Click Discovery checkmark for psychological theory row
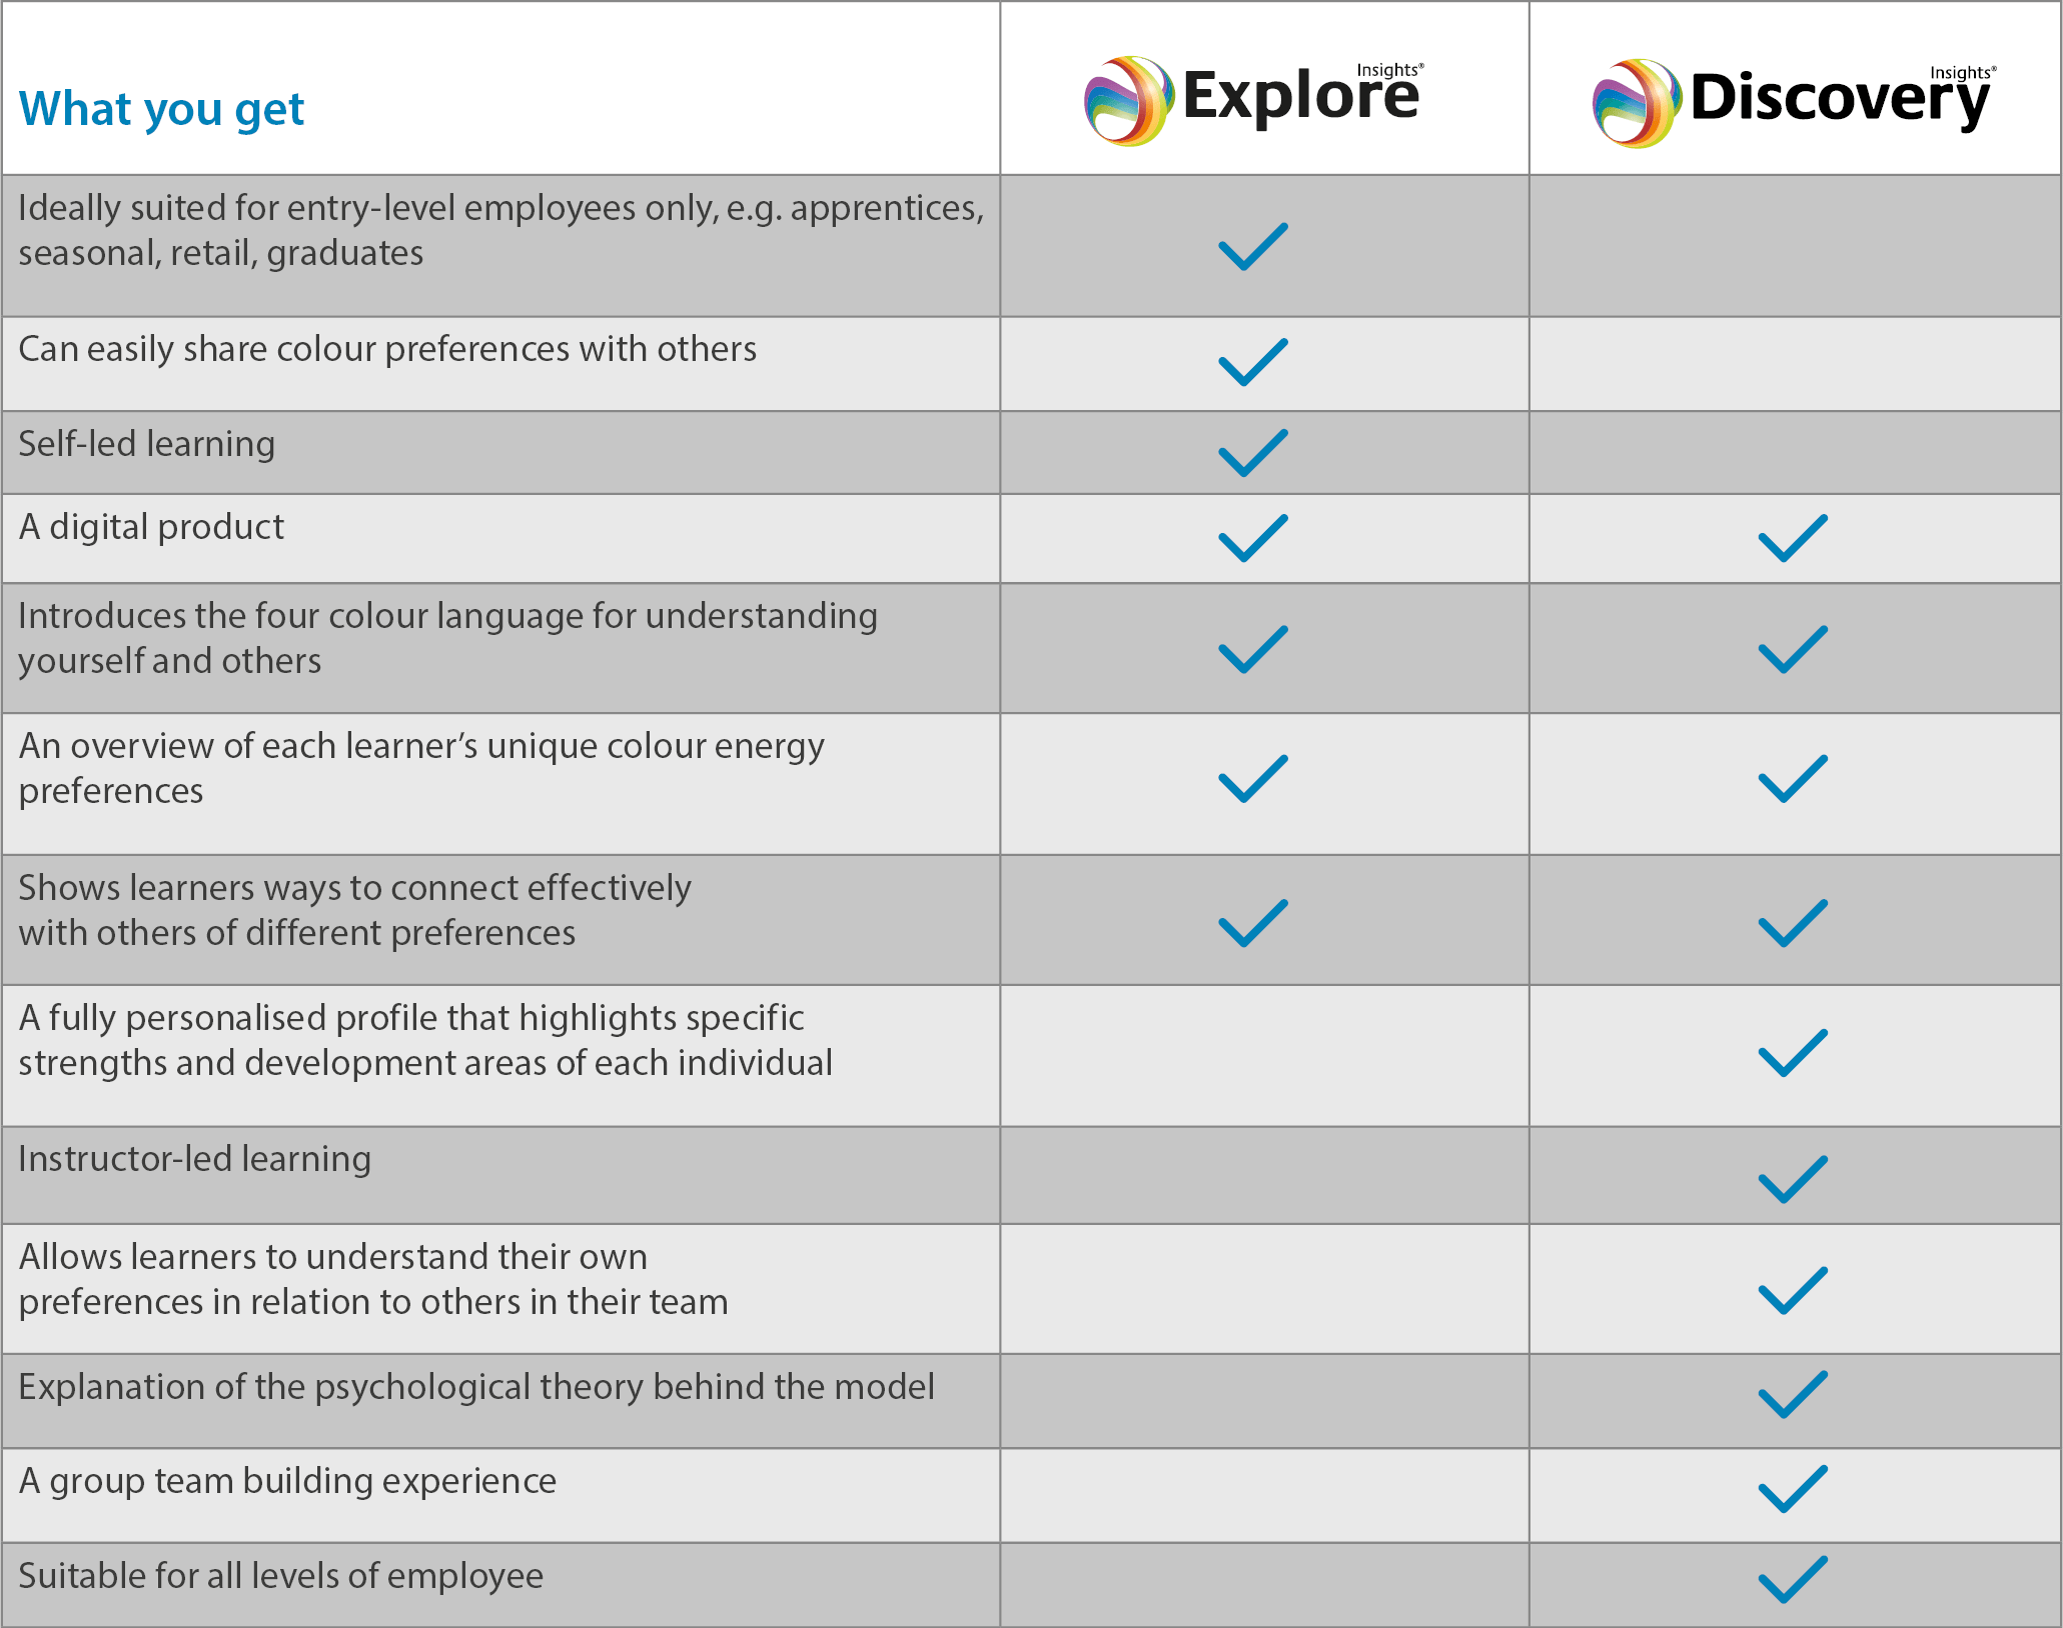This screenshot has height=1628, width=2063. point(1792,1394)
